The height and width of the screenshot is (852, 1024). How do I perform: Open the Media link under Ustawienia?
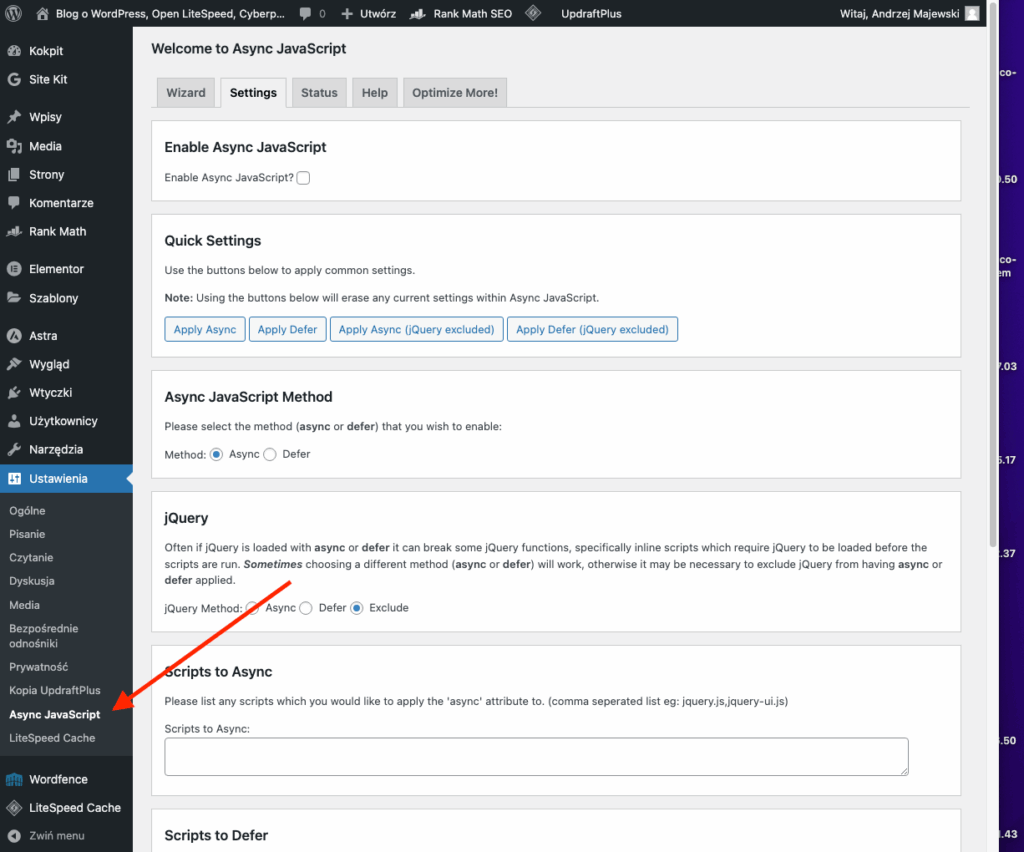pyautogui.click(x=24, y=605)
